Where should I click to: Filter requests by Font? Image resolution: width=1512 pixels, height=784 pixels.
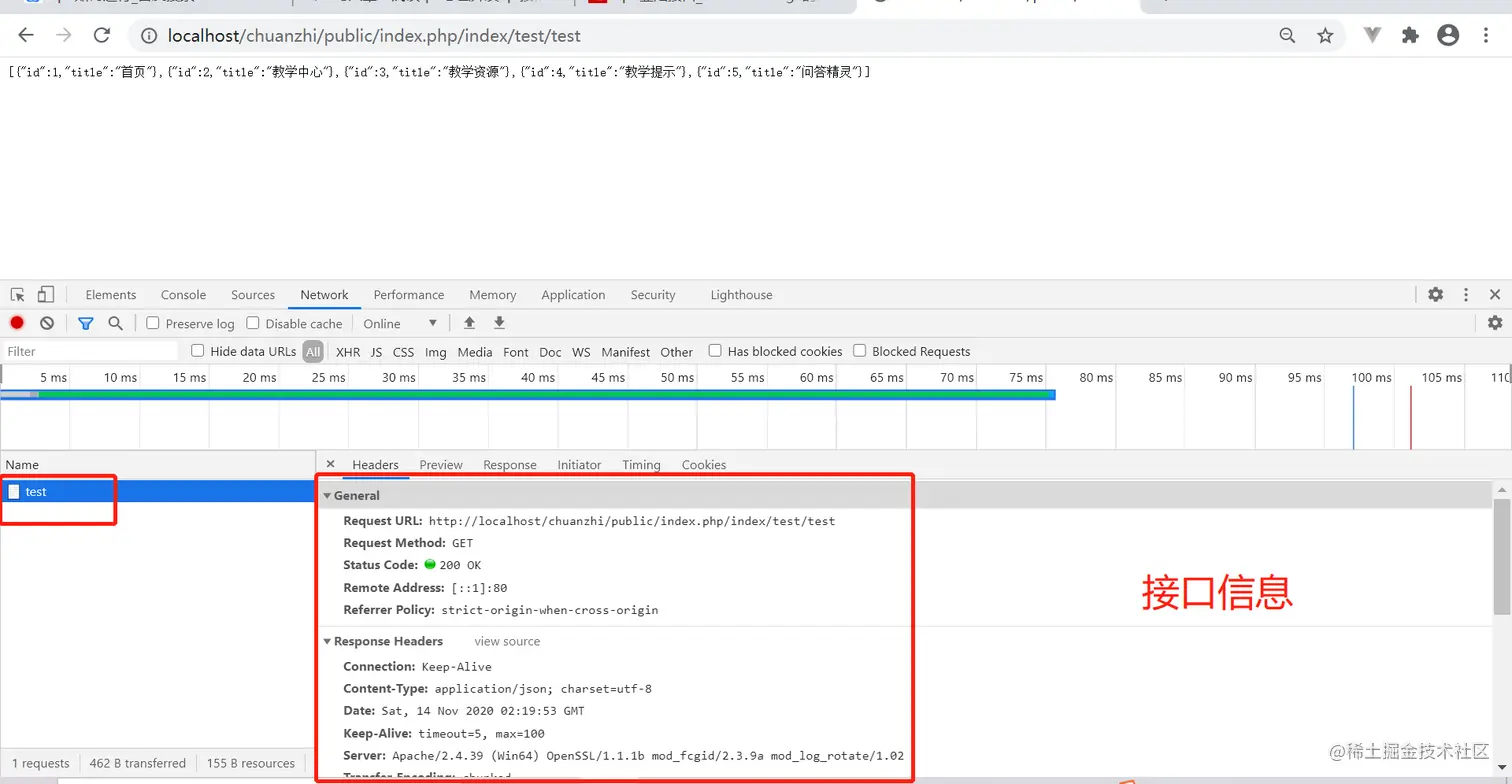516,352
